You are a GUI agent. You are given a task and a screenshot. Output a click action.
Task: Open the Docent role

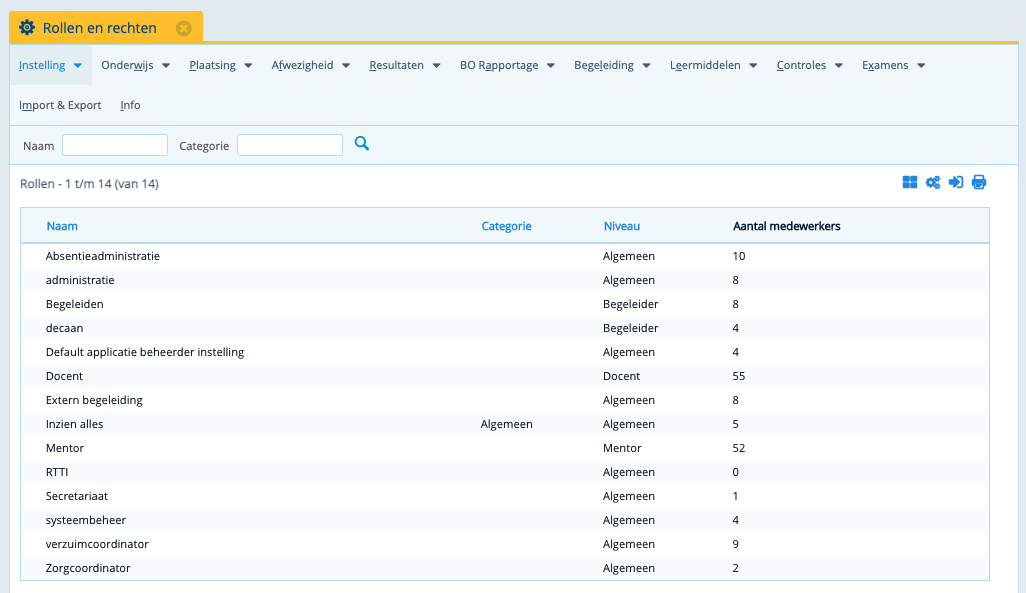tap(64, 376)
